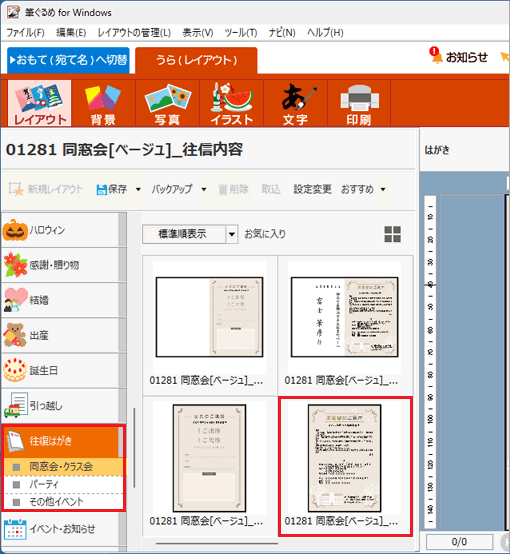Click the thumbnail horizontal scrollbar
510x554 pixels.
(x=217, y=543)
